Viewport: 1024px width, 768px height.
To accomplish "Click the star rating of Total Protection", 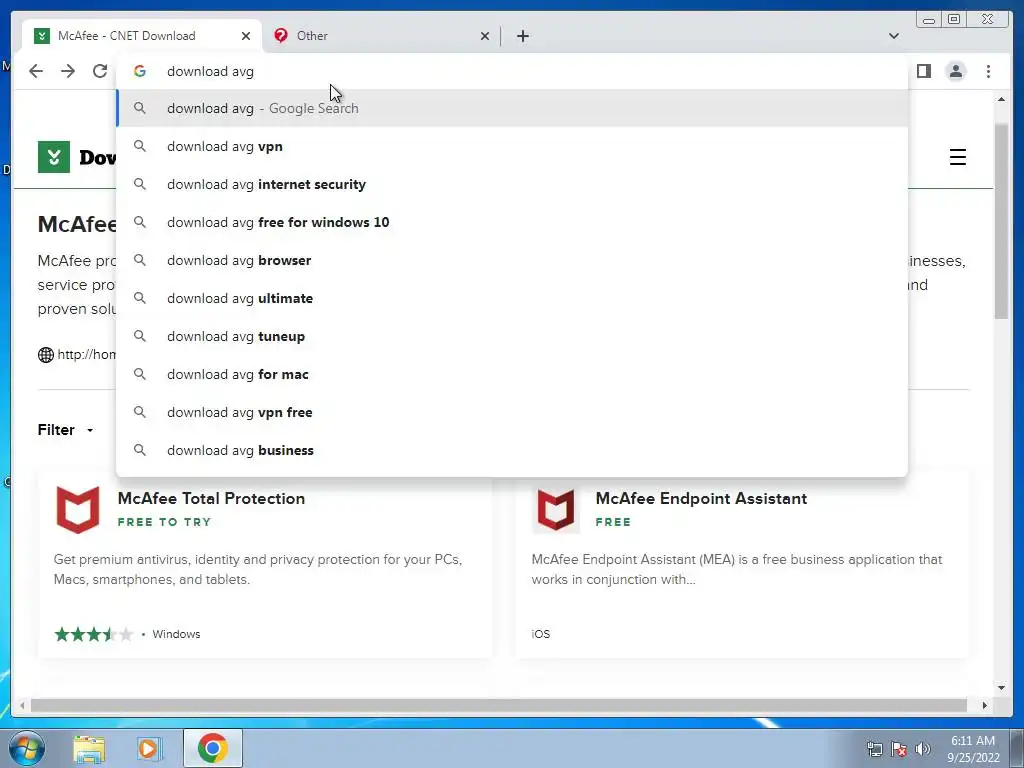I will [94, 634].
